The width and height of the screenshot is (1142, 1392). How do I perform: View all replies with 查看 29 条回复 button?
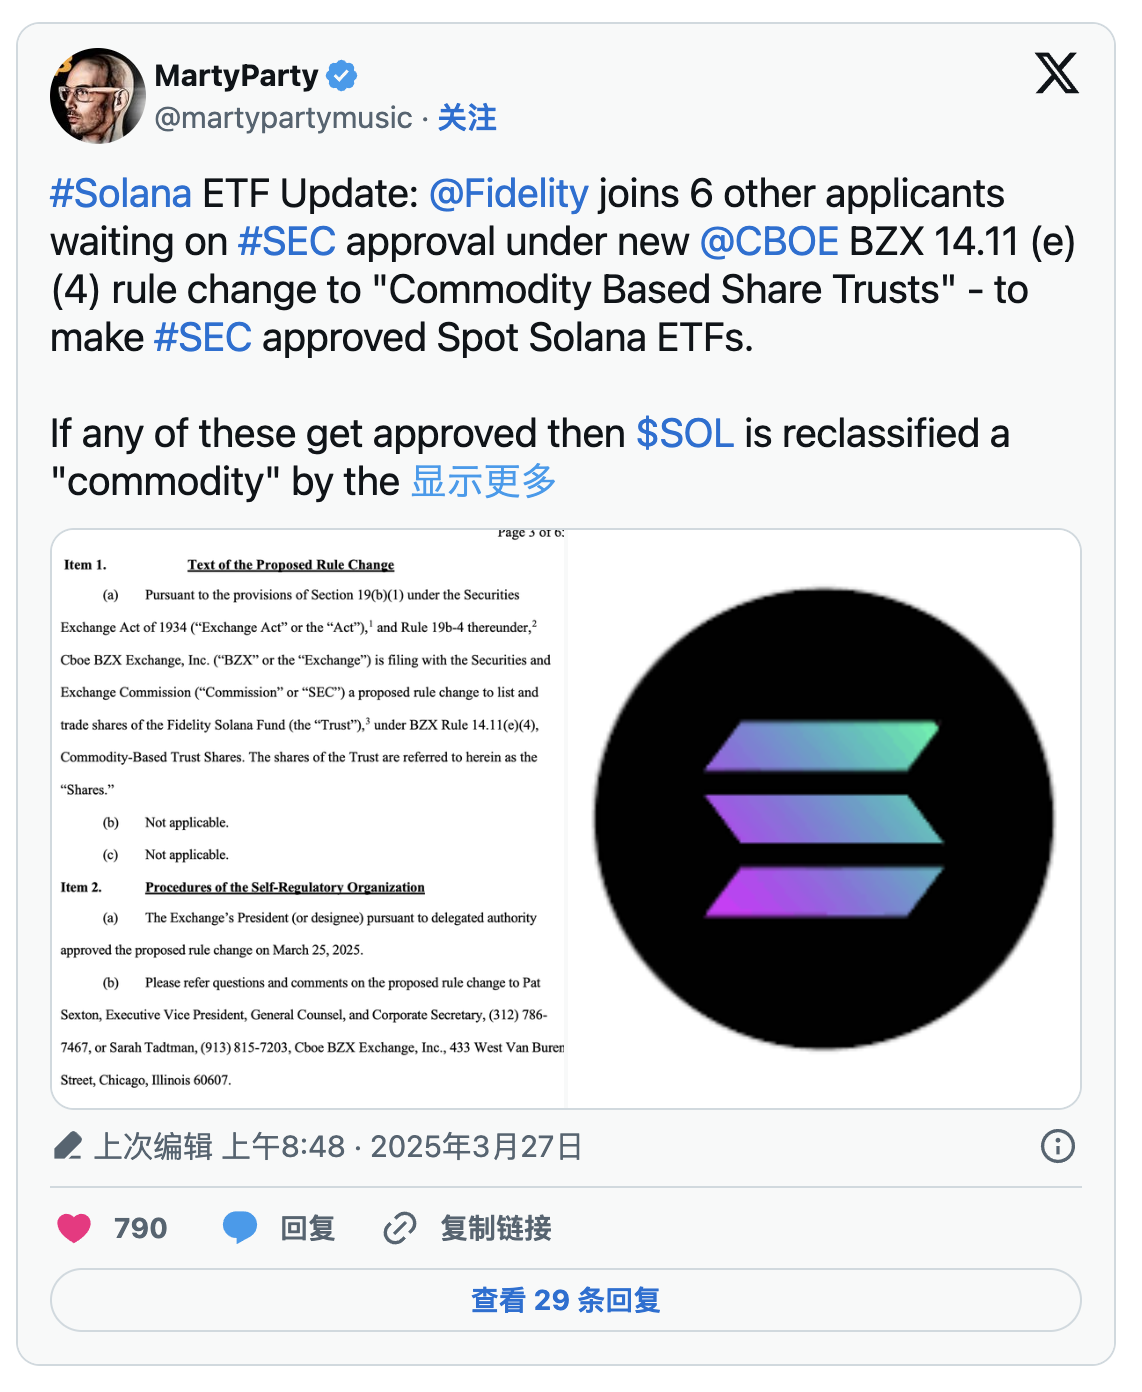(x=565, y=1300)
